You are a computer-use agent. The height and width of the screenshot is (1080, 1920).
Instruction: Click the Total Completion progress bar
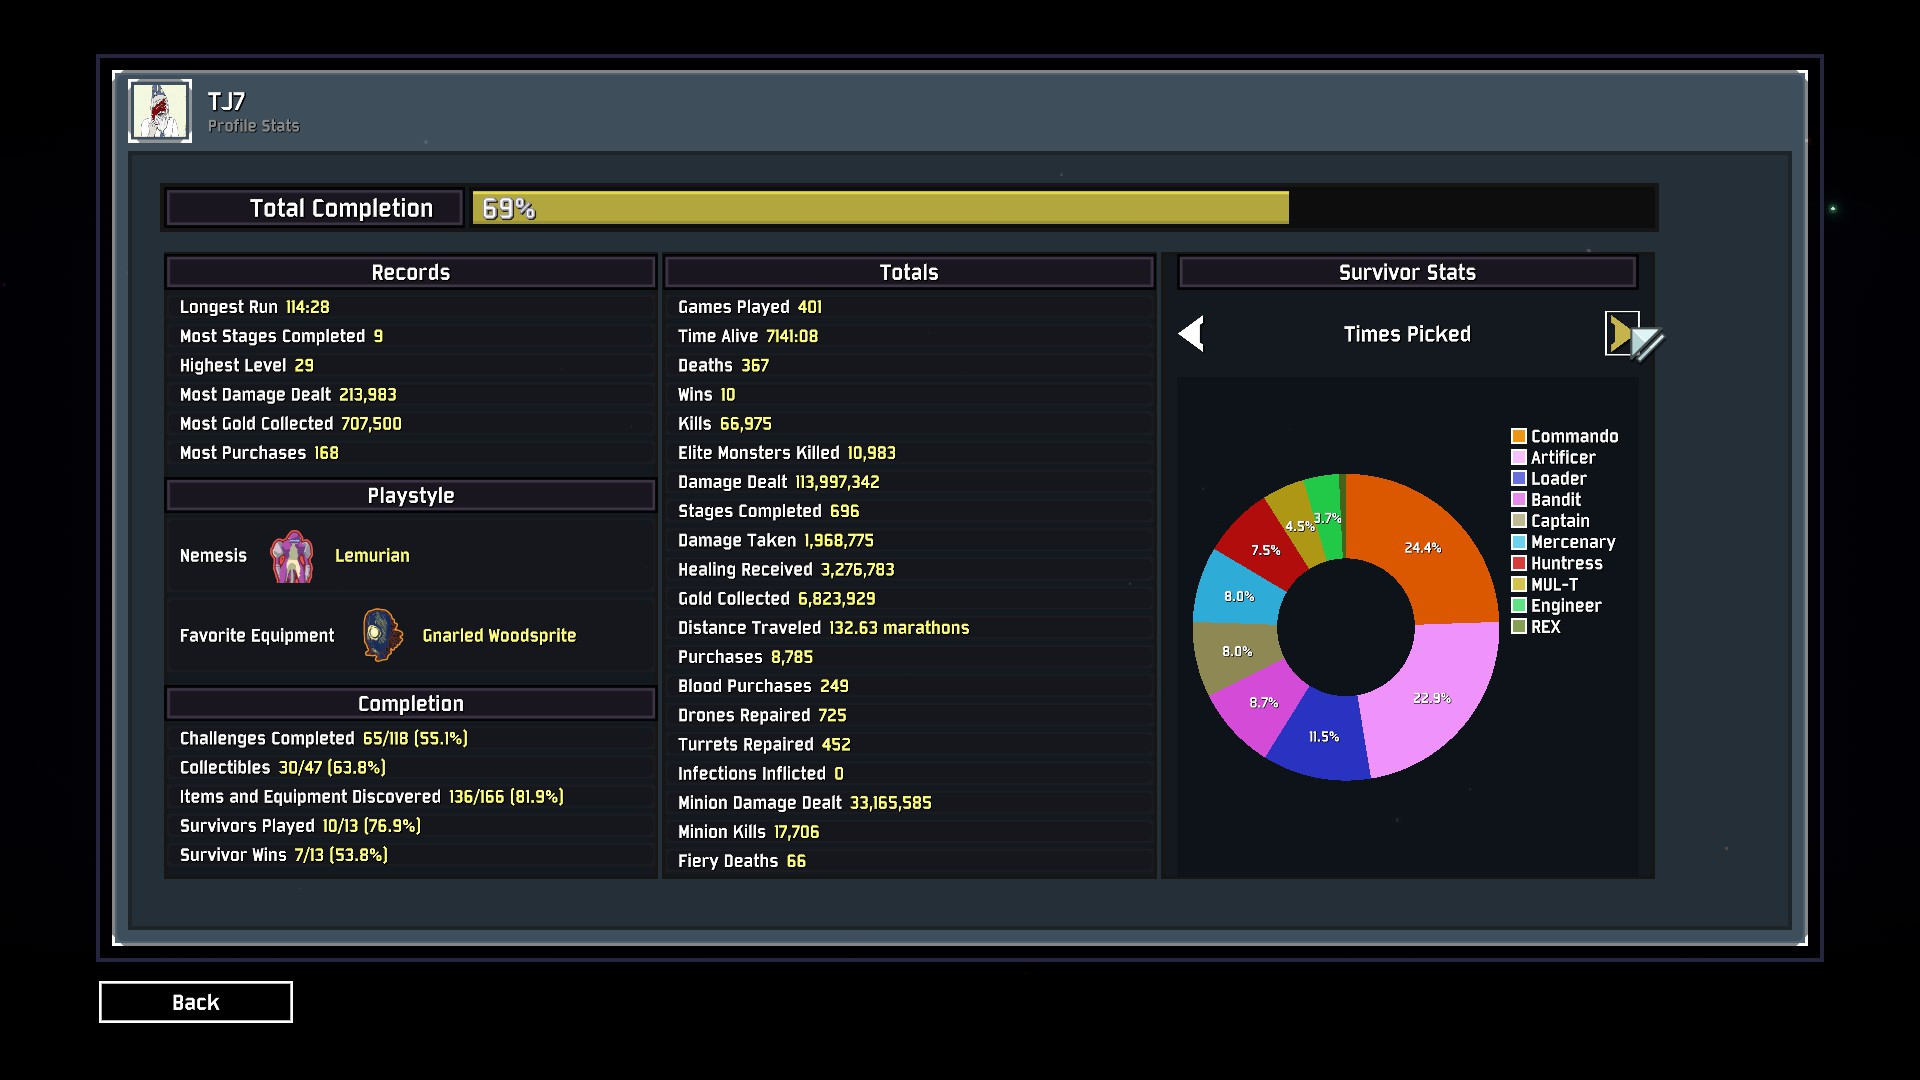[x=1062, y=208]
